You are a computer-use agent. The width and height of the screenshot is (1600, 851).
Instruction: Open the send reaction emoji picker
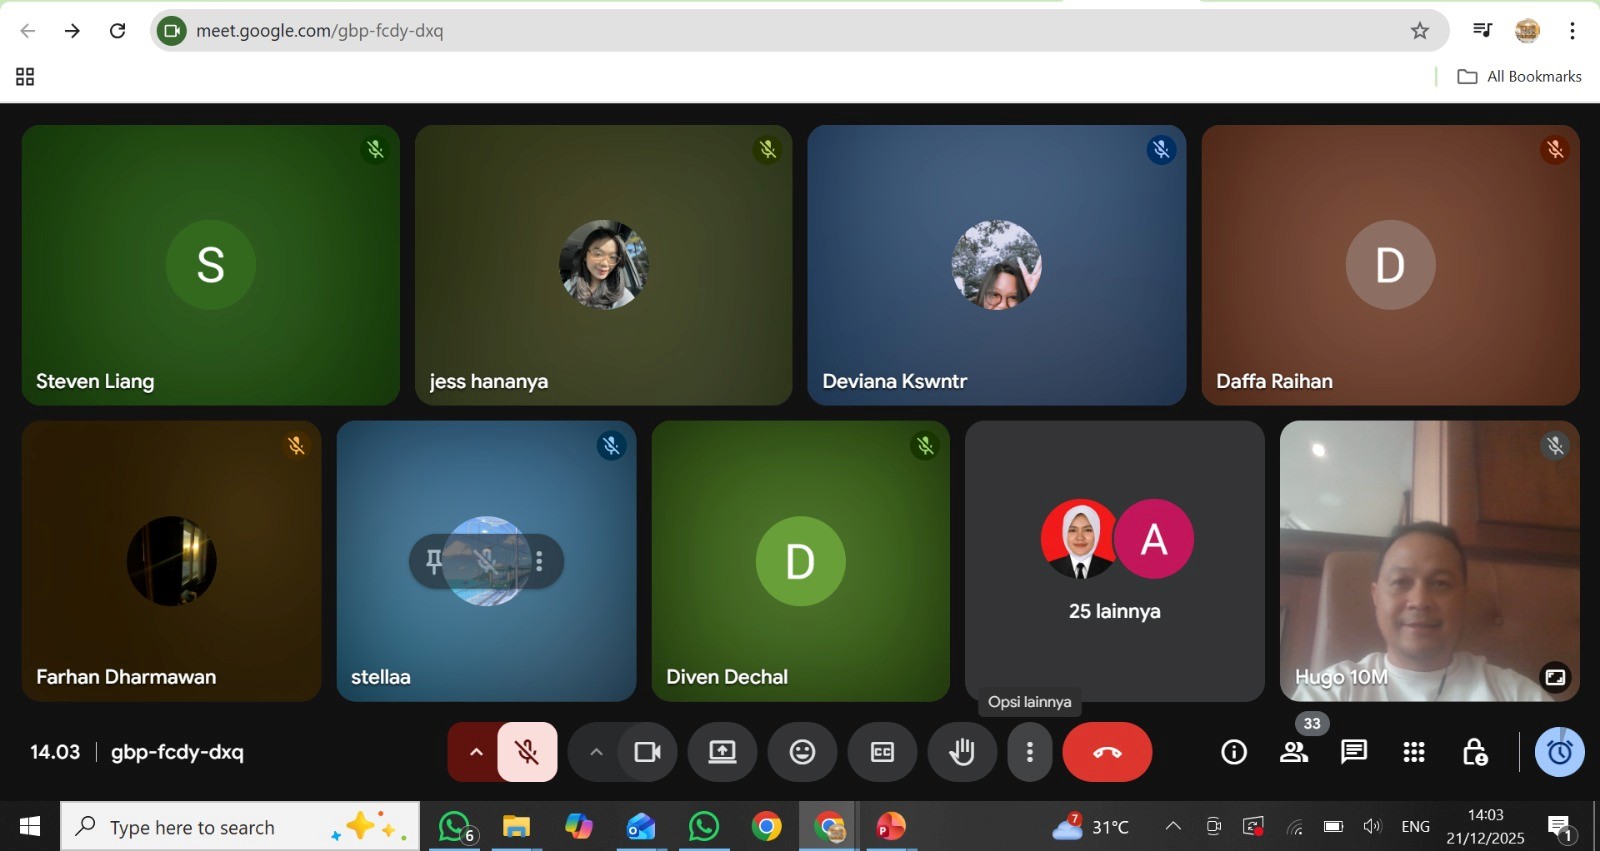point(802,752)
